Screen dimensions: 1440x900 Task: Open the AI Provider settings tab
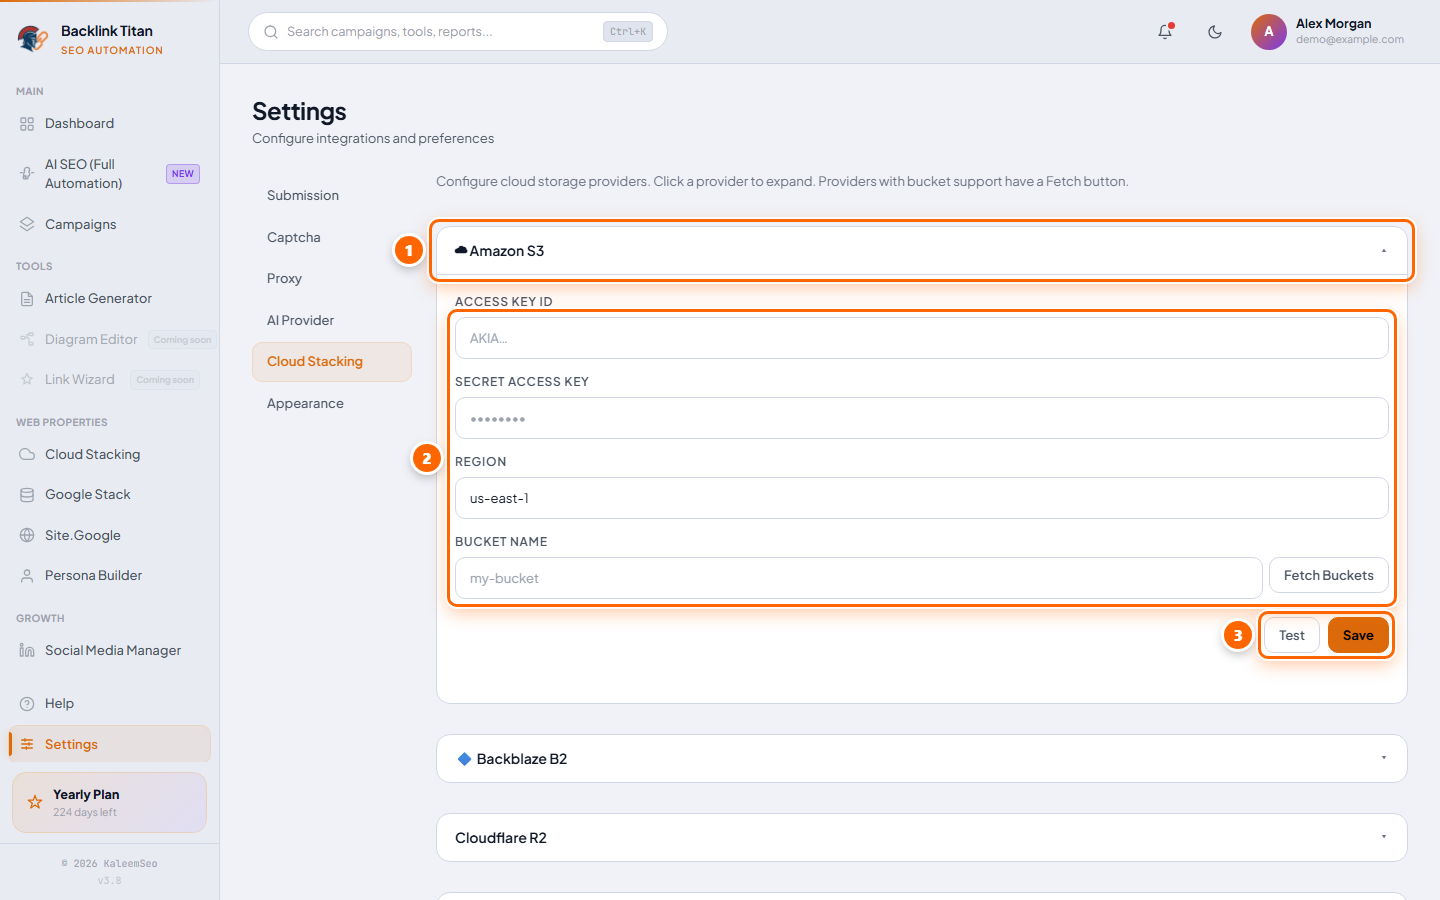click(x=332, y=320)
